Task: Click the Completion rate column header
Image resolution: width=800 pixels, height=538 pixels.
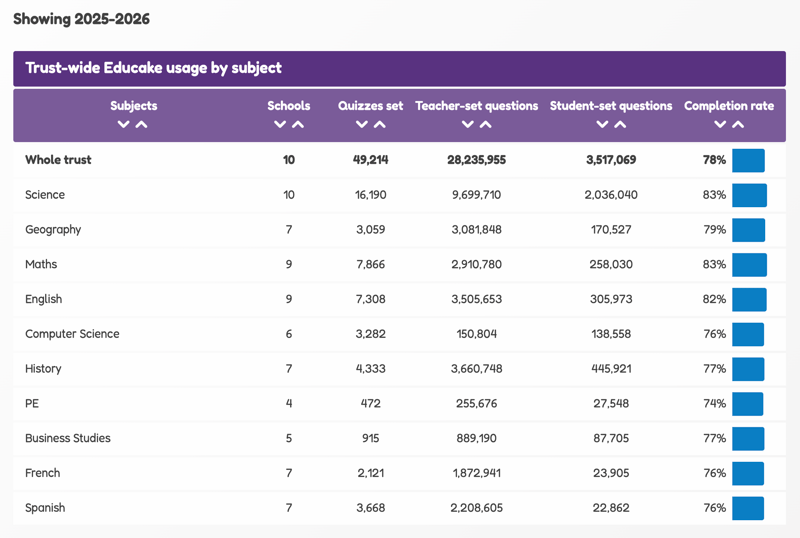Action: point(729,106)
